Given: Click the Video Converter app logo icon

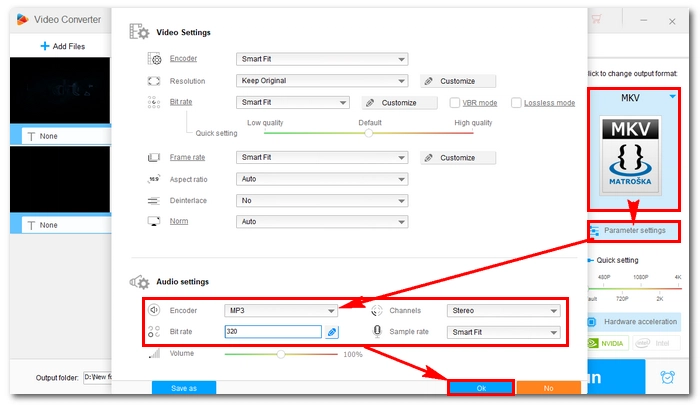Looking at the screenshot, I should pos(22,19).
